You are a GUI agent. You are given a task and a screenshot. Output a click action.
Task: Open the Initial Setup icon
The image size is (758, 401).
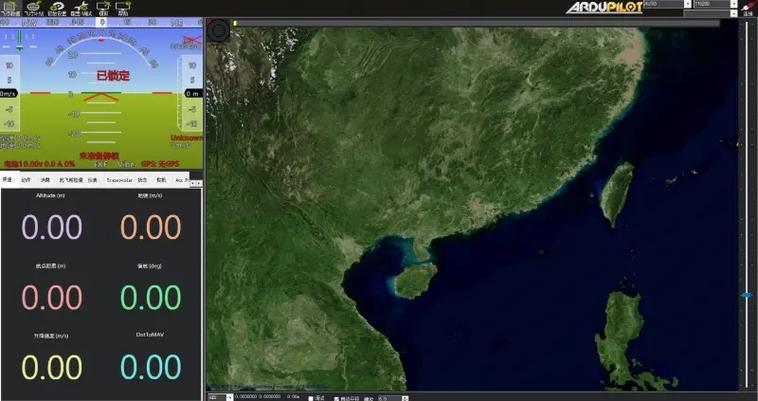[x=59, y=8]
